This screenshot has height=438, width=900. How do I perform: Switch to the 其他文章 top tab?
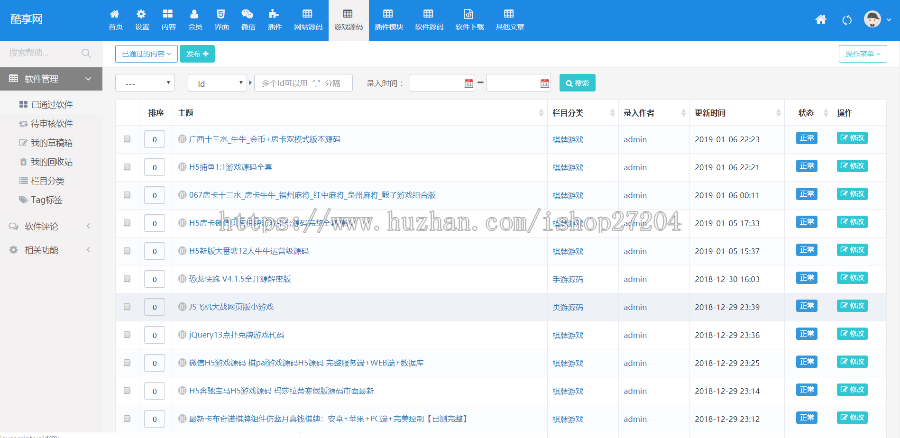(x=509, y=20)
